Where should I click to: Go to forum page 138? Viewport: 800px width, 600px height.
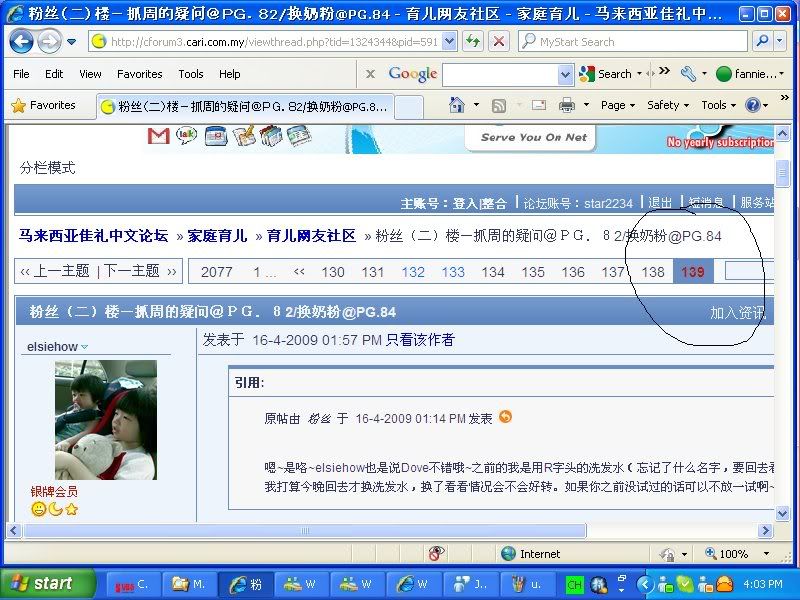653,272
